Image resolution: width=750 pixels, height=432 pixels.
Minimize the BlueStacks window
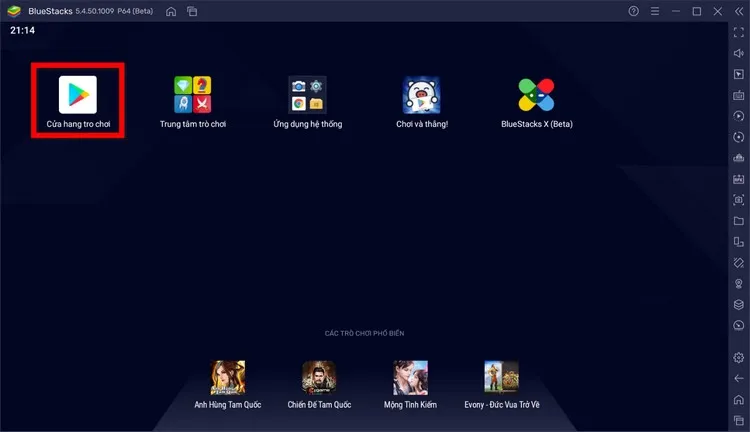(676, 11)
